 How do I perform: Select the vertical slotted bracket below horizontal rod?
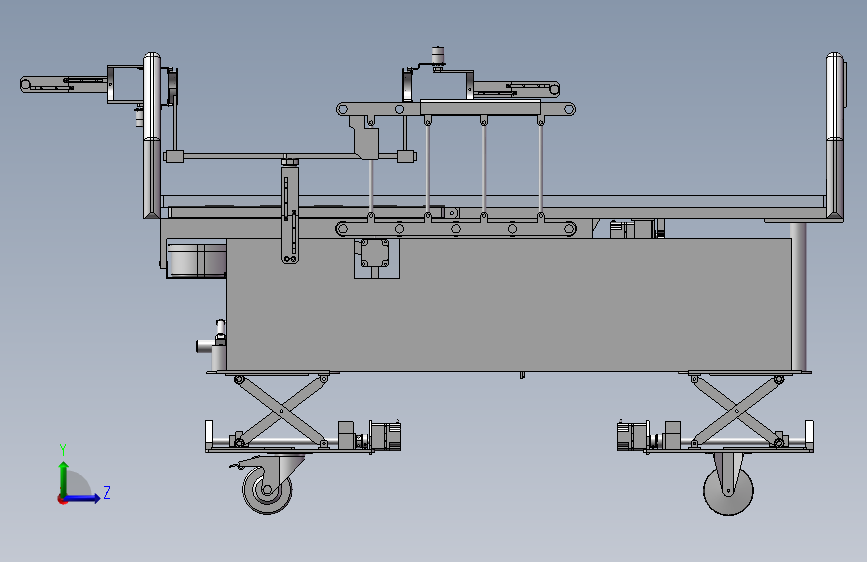(x=290, y=215)
